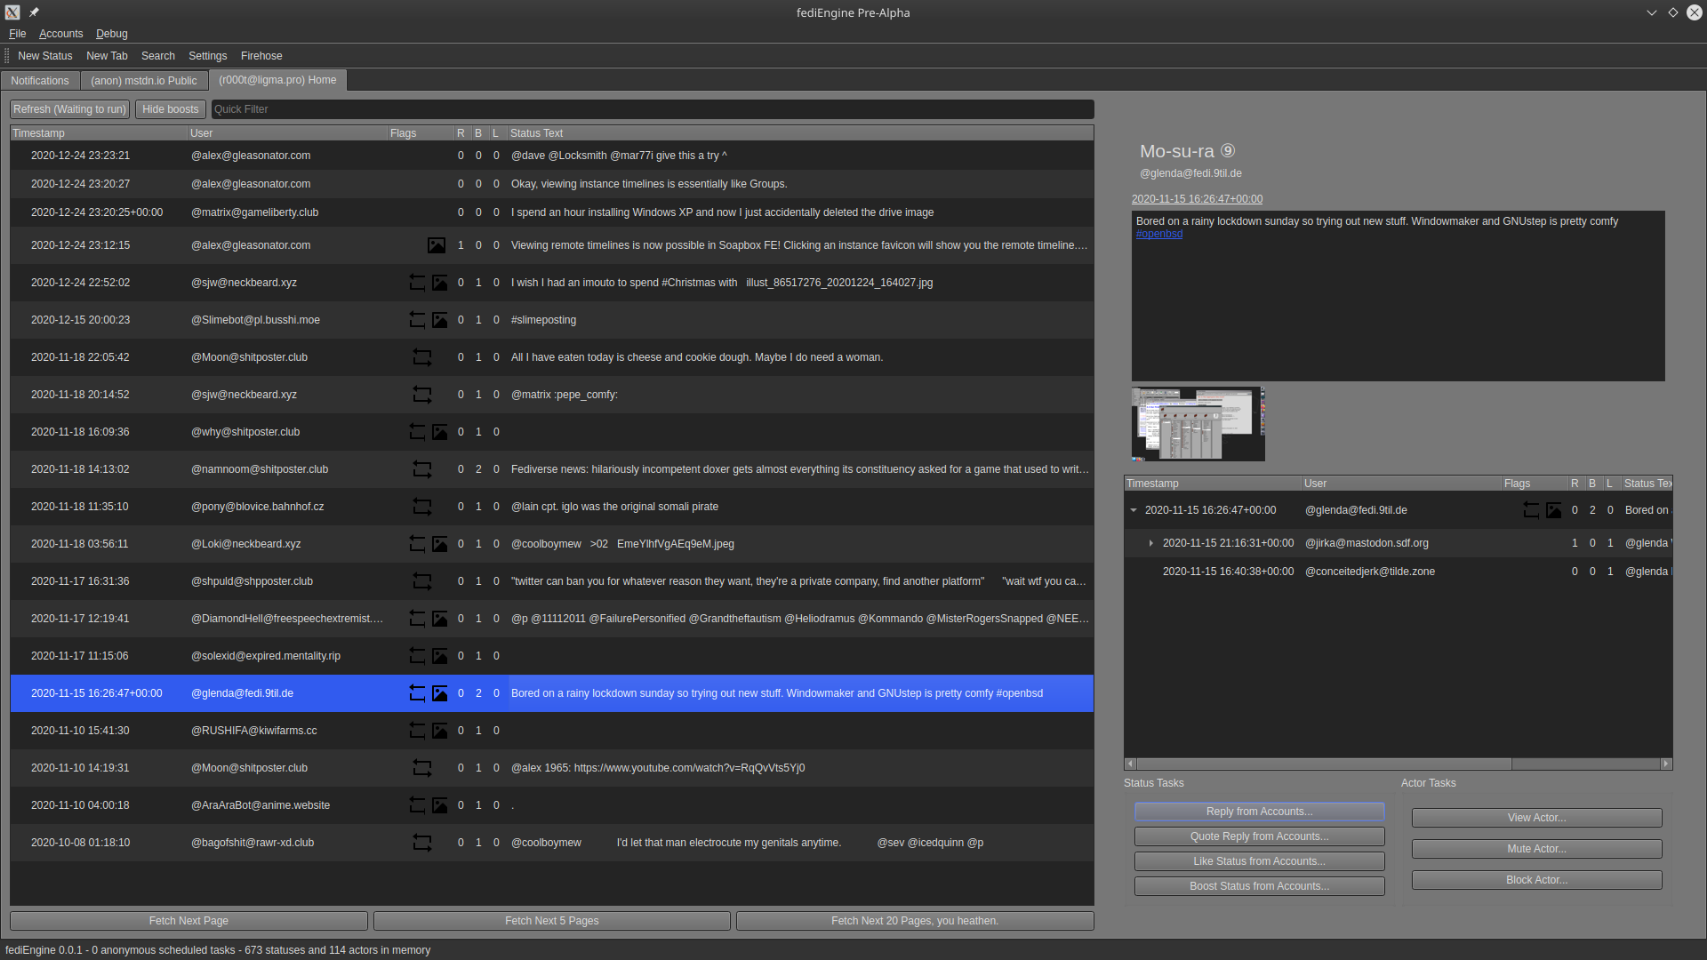This screenshot has height=960, width=1707.
Task: Click the boost icon in @glenda's highlighted row
Action: 417,693
